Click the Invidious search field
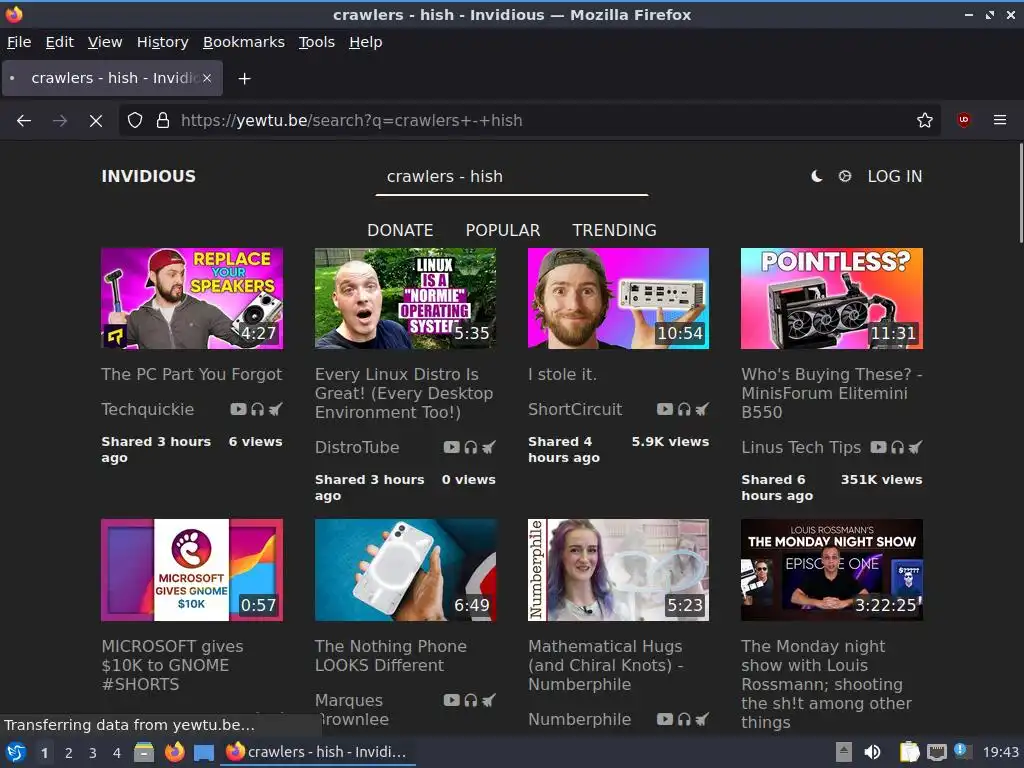The image size is (1024, 768). click(x=511, y=177)
